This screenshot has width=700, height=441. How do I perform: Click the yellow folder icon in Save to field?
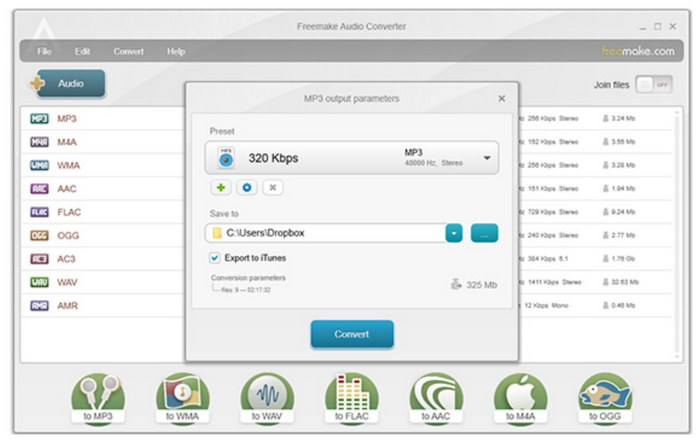coord(217,233)
